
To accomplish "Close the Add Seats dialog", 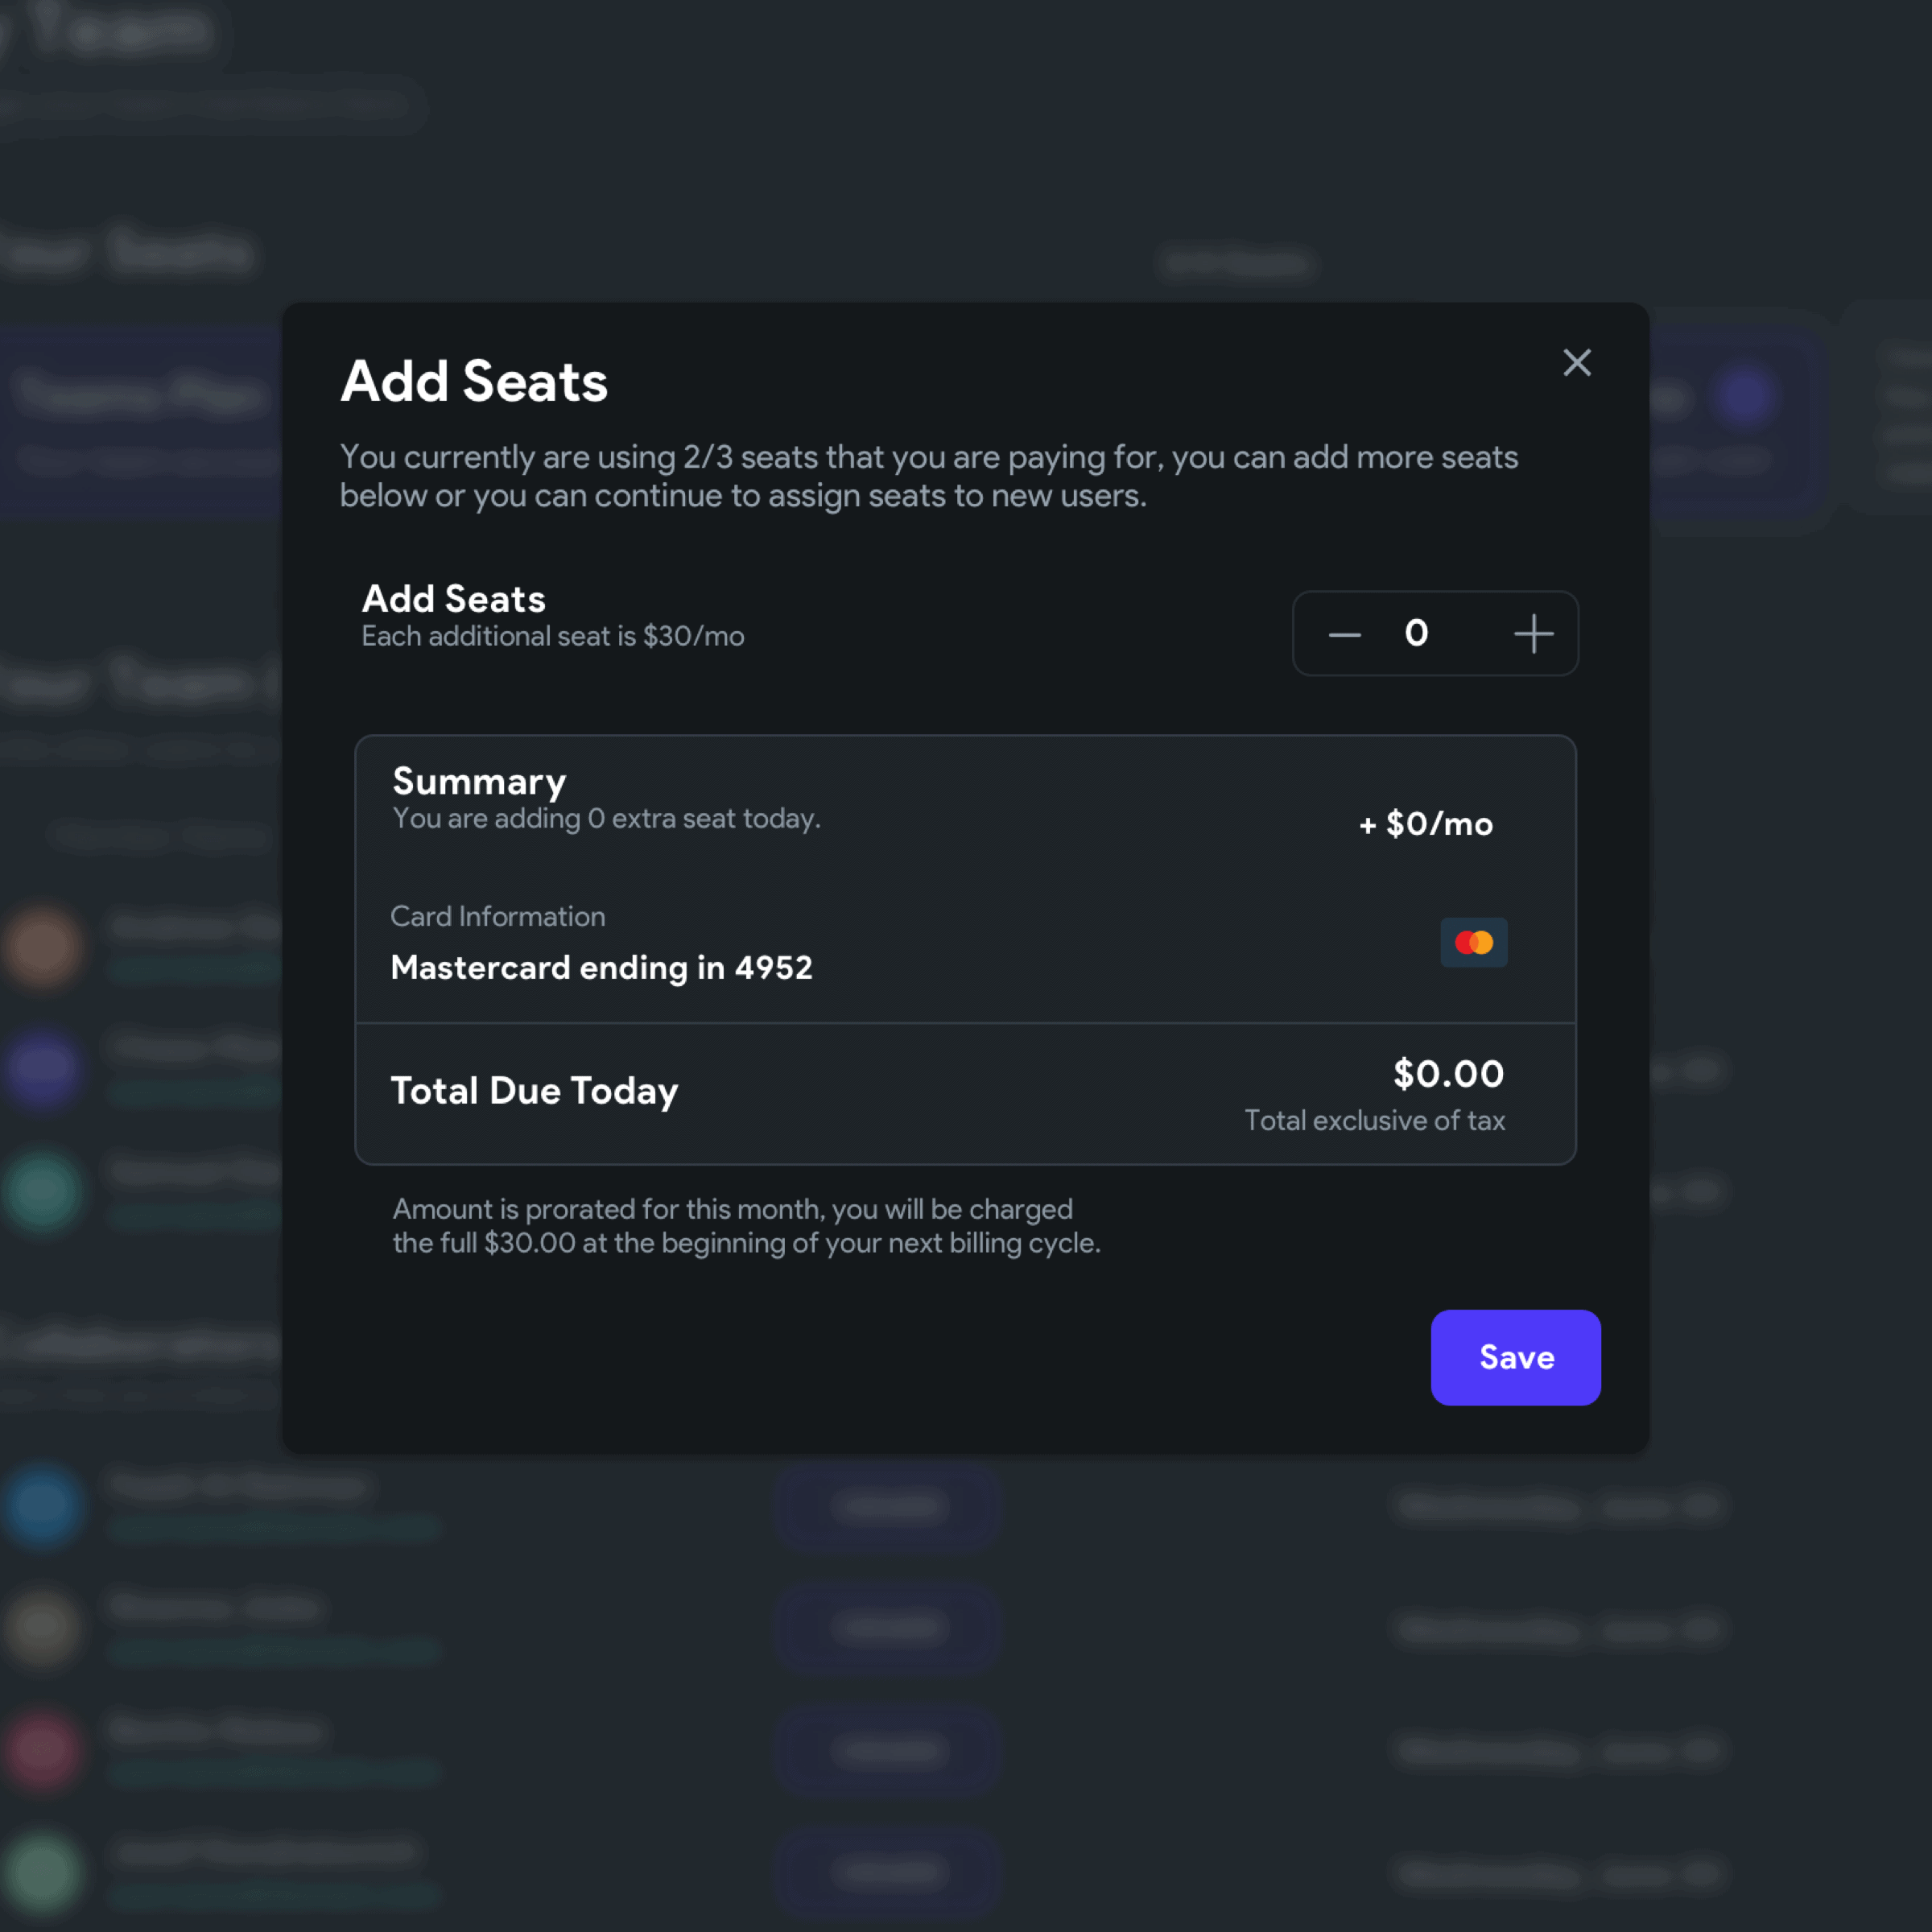I will 1577,362.
